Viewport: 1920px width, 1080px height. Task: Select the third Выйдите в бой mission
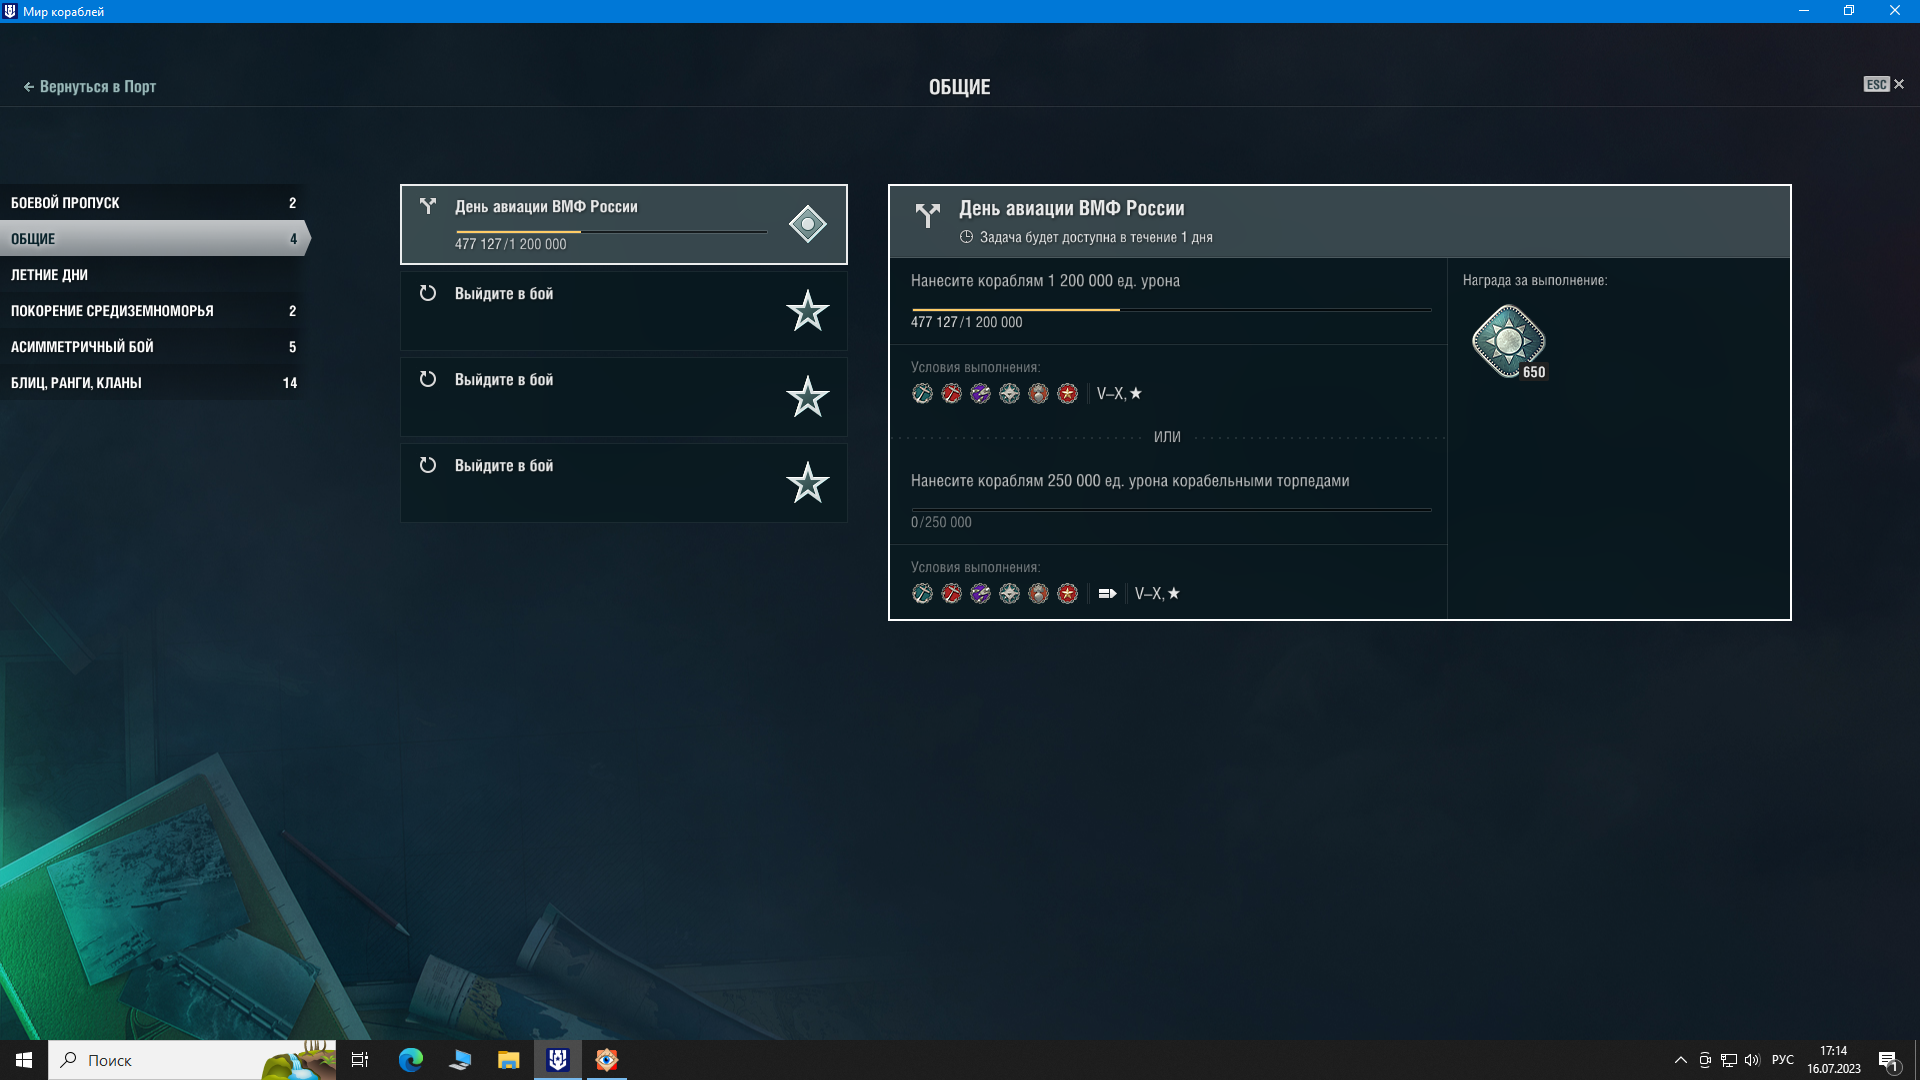pyautogui.click(x=624, y=483)
